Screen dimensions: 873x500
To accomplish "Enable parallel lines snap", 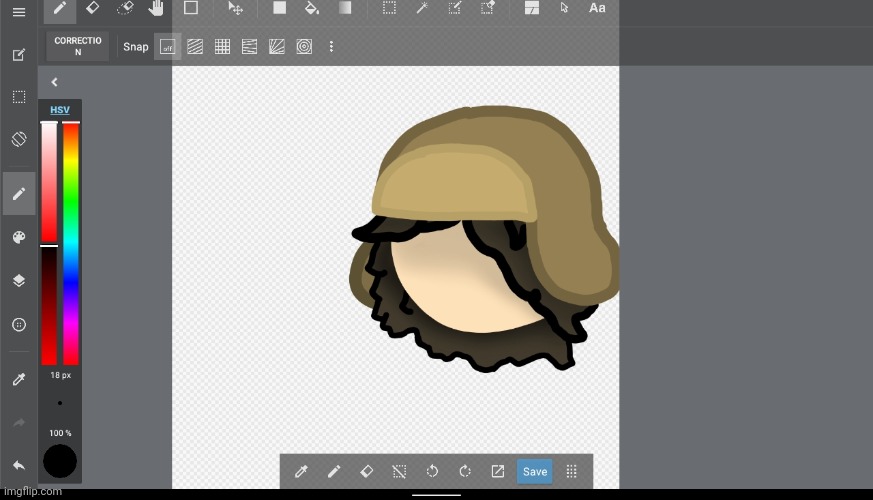I will coord(195,47).
